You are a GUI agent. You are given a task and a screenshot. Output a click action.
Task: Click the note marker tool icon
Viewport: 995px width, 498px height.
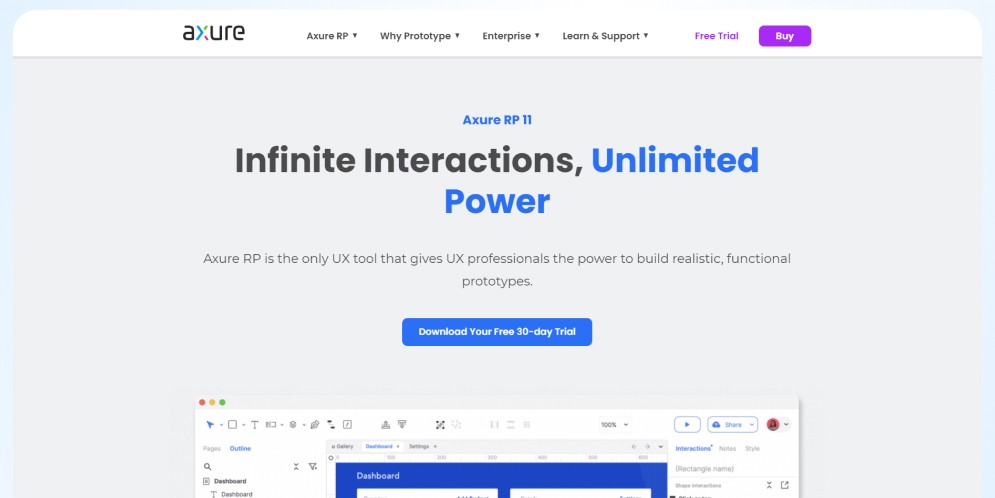[347, 424]
